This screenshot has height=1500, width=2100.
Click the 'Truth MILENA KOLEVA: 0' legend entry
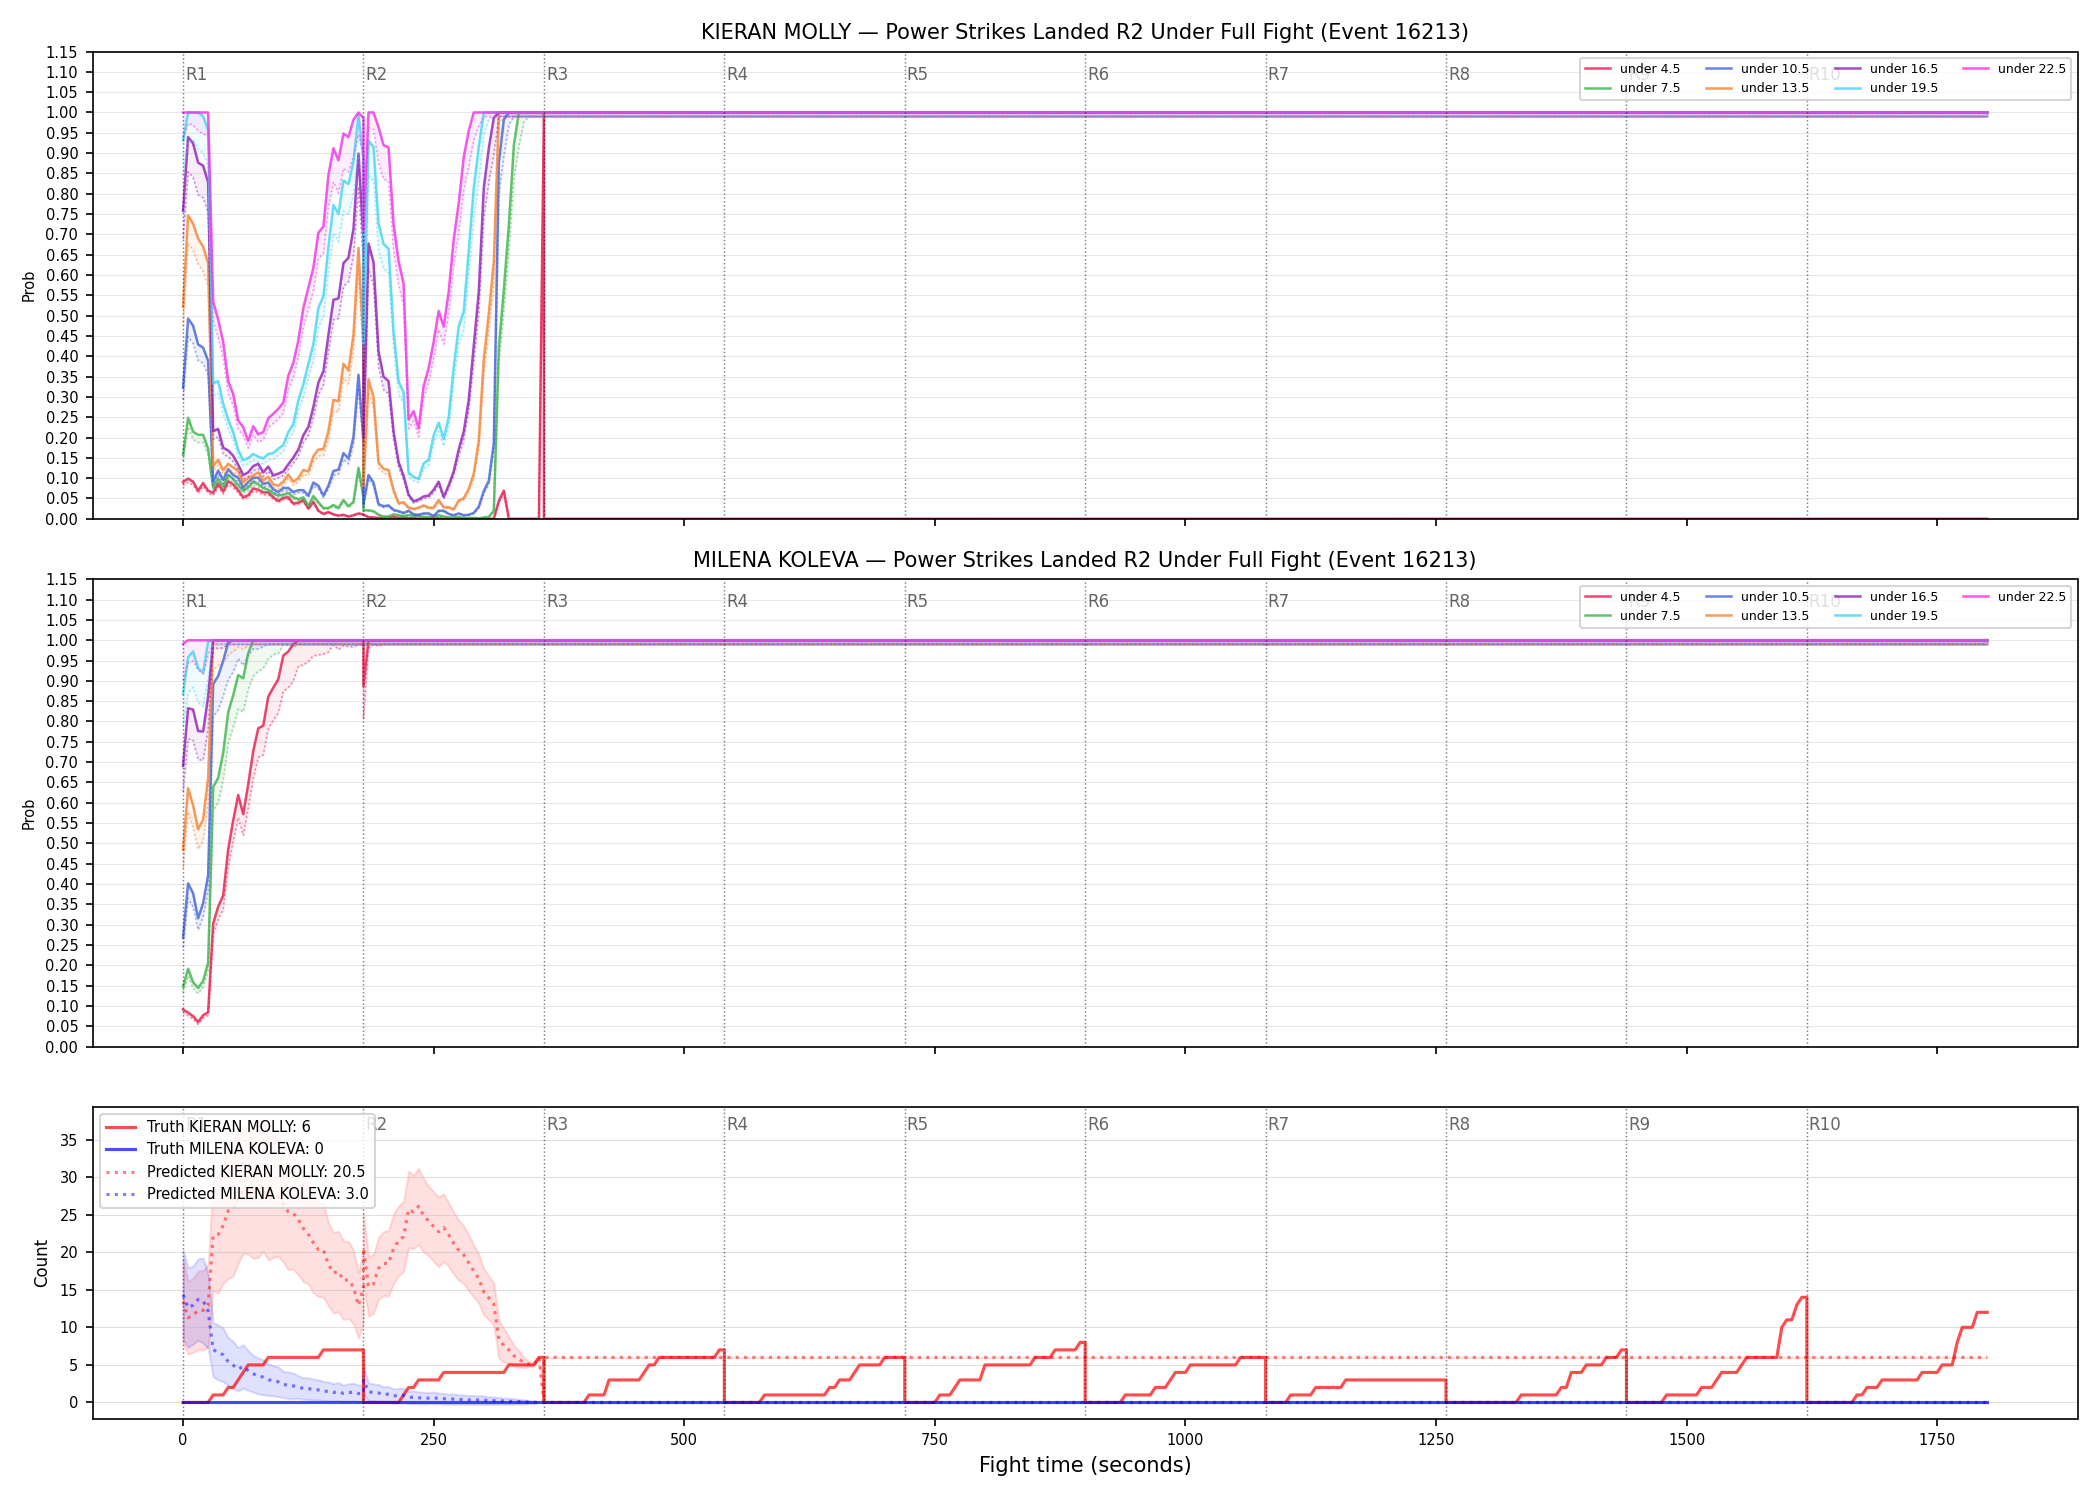pos(214,1149)
